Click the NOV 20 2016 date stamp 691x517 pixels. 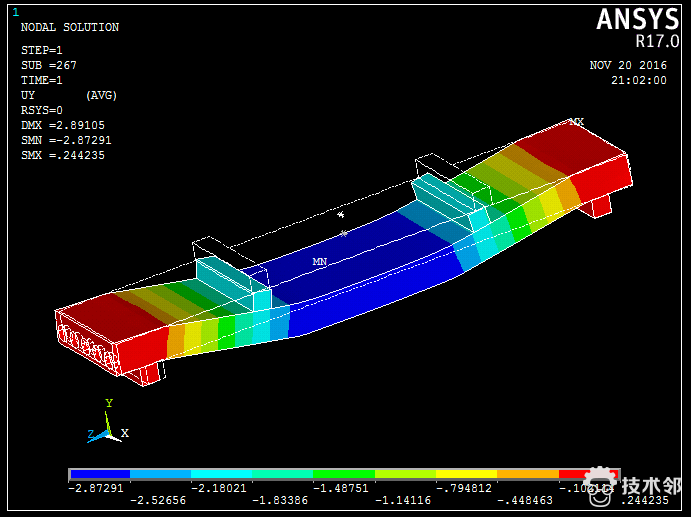(x=628, y=65)
